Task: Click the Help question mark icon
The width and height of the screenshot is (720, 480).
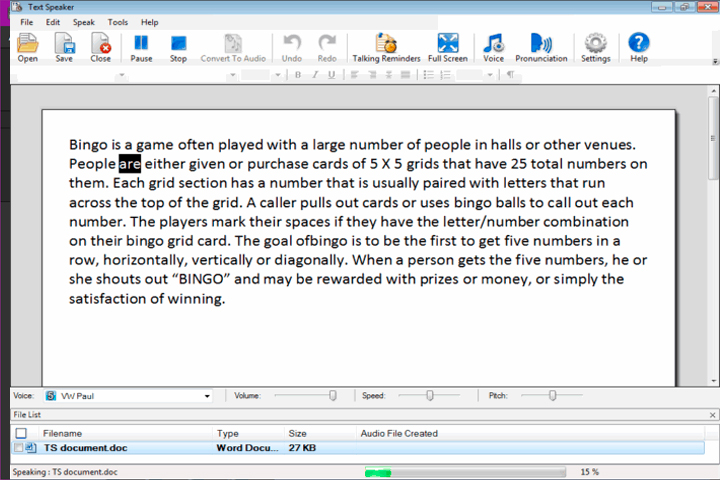Action: pos(639,48)
